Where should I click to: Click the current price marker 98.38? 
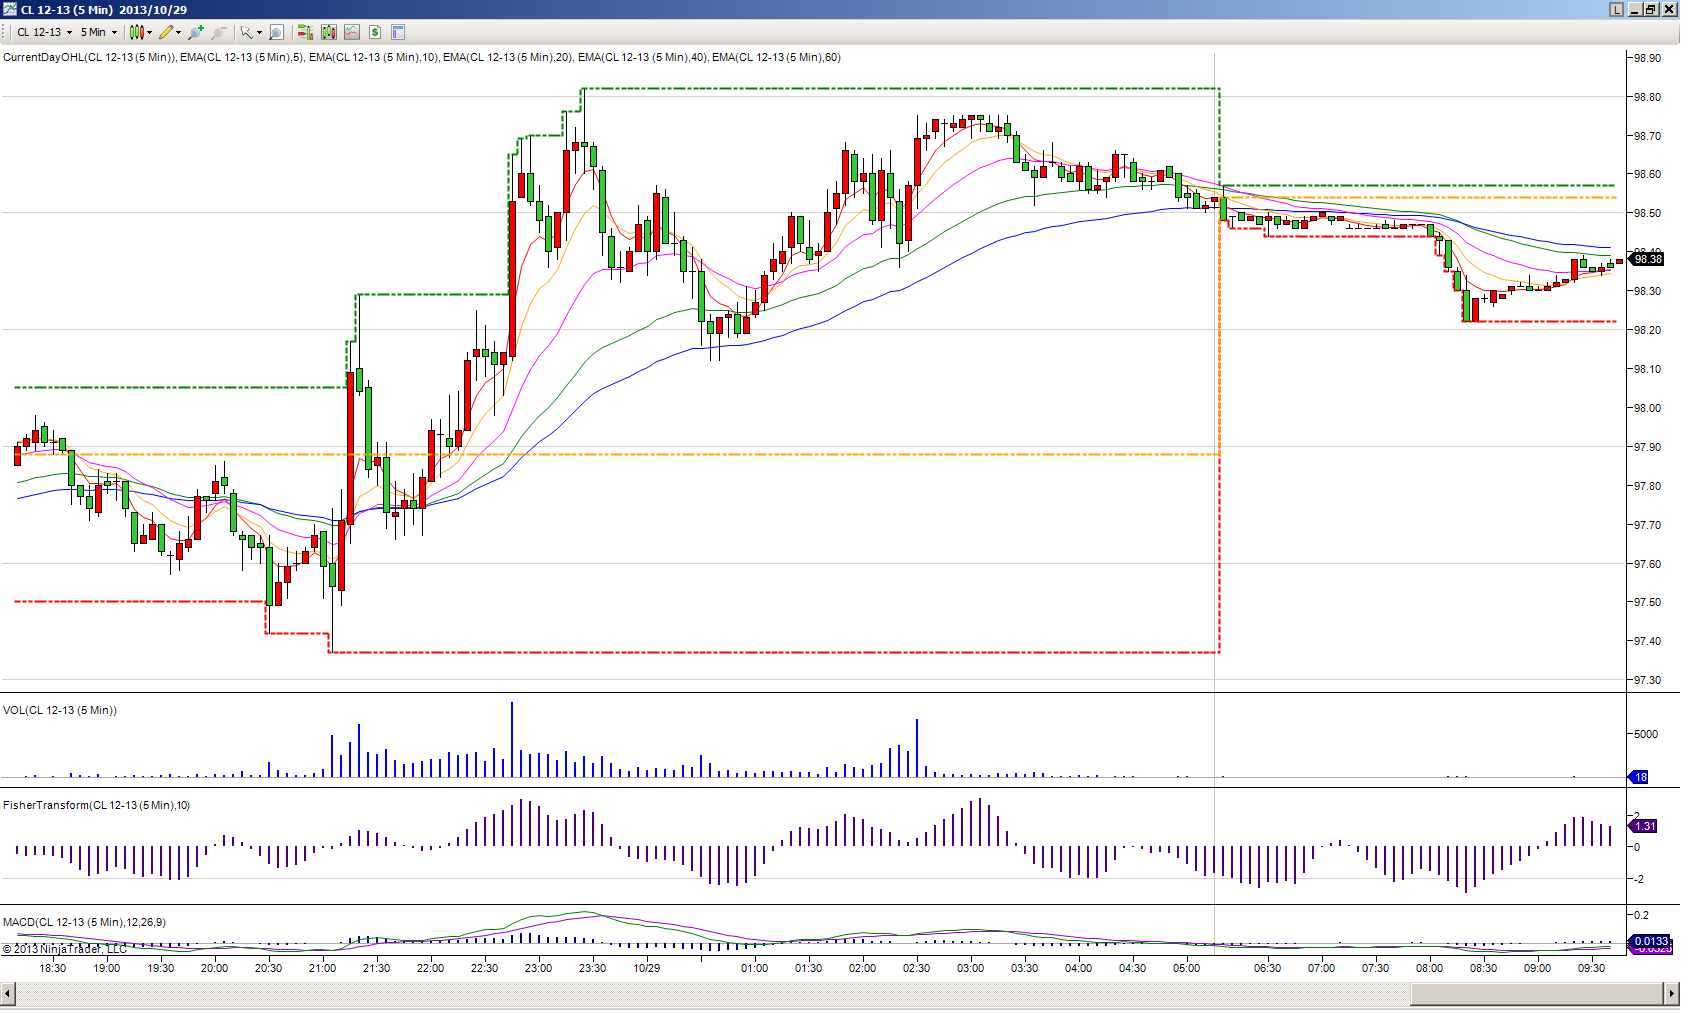point(1646,259)
